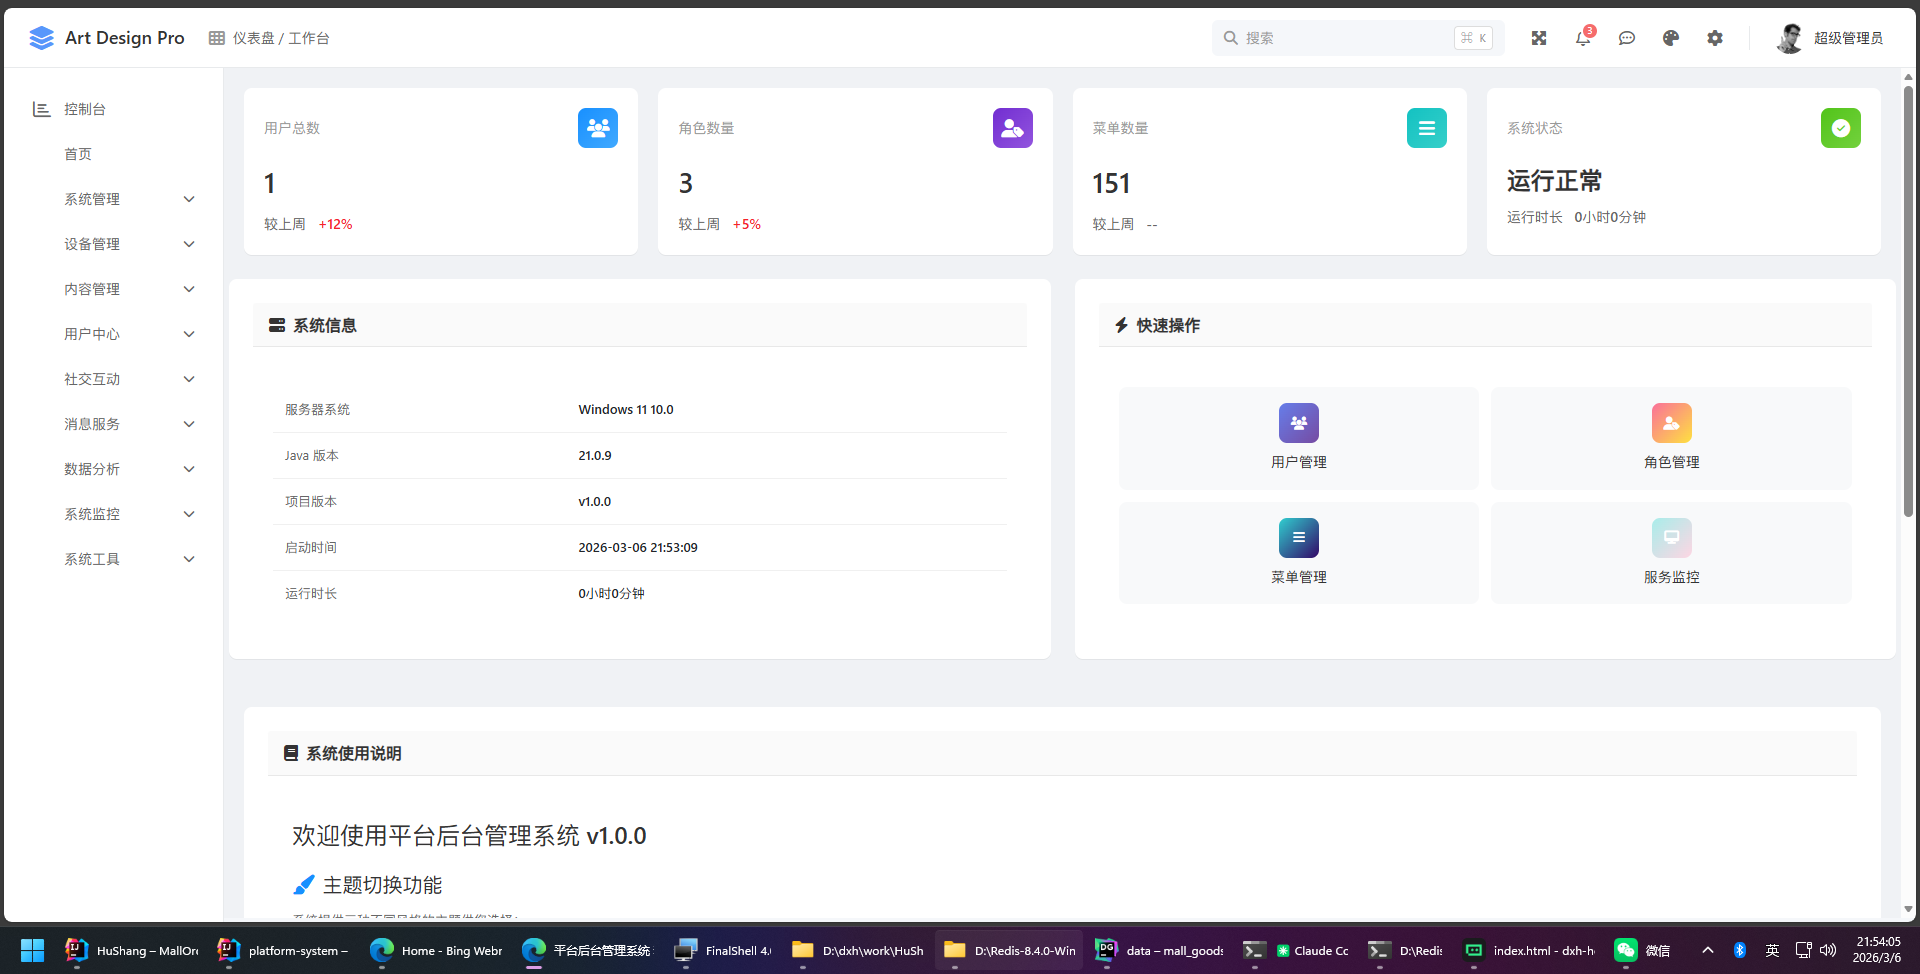Open WeChat 微信 from the taskbar
This screenshot has width=1920, height=974.
pos(1640,950)
